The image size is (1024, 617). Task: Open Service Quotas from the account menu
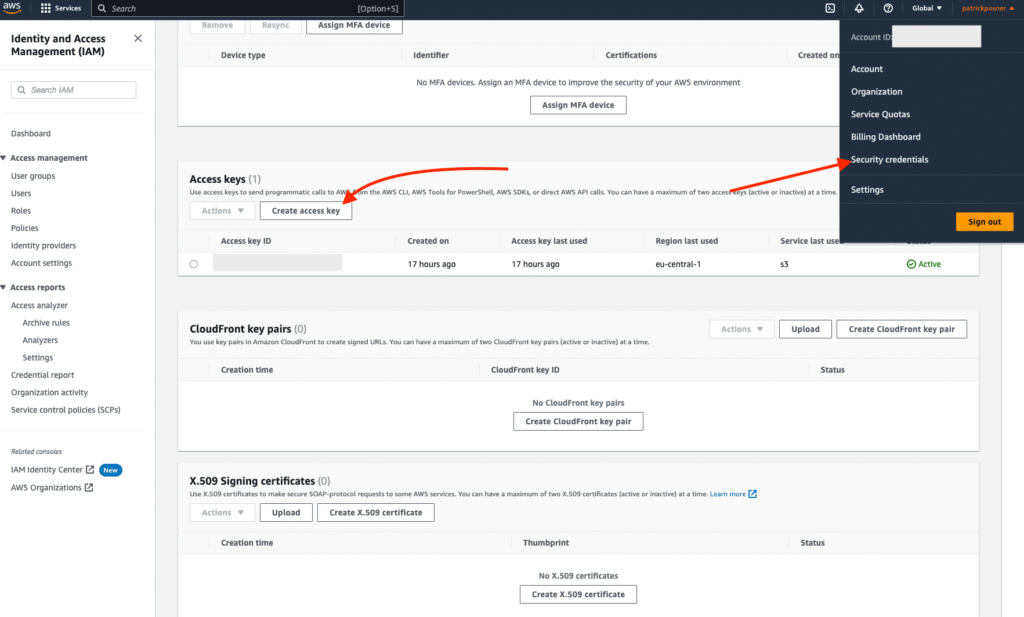880,114
